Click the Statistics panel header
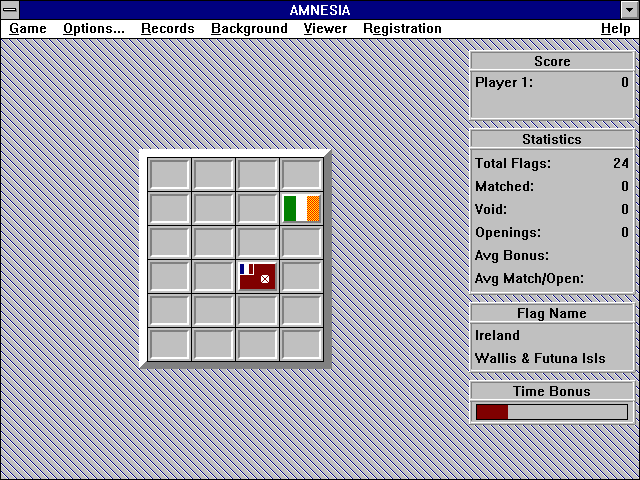640x480 pixels. click(x=552, y=139)
